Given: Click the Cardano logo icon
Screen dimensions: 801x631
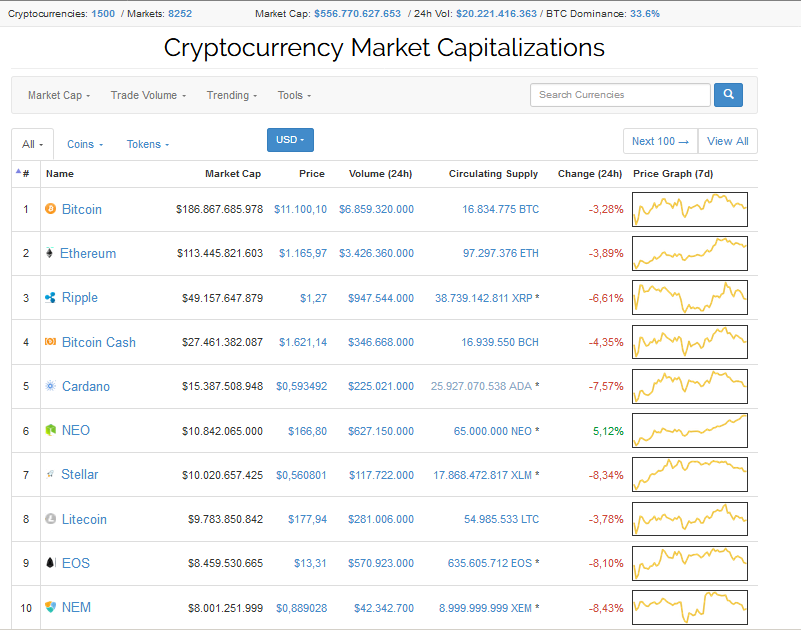Looking at the screenshot, I should [x=50, y=386].
